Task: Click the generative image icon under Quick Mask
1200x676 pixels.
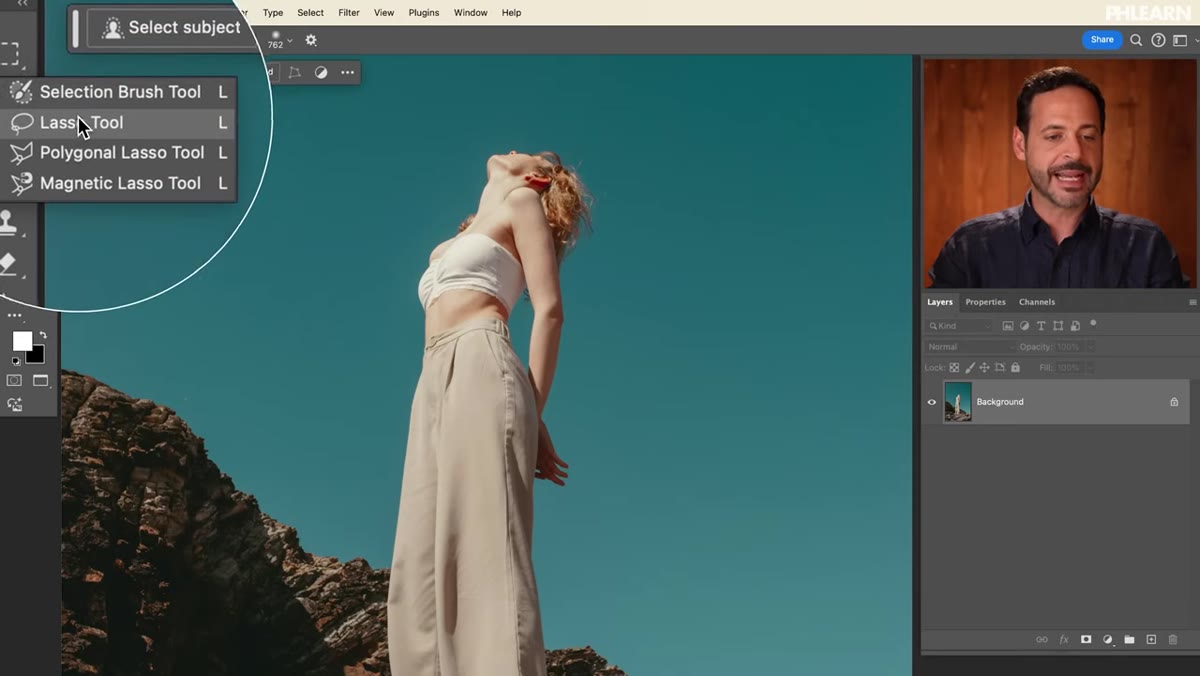Action: coord(15,404)
